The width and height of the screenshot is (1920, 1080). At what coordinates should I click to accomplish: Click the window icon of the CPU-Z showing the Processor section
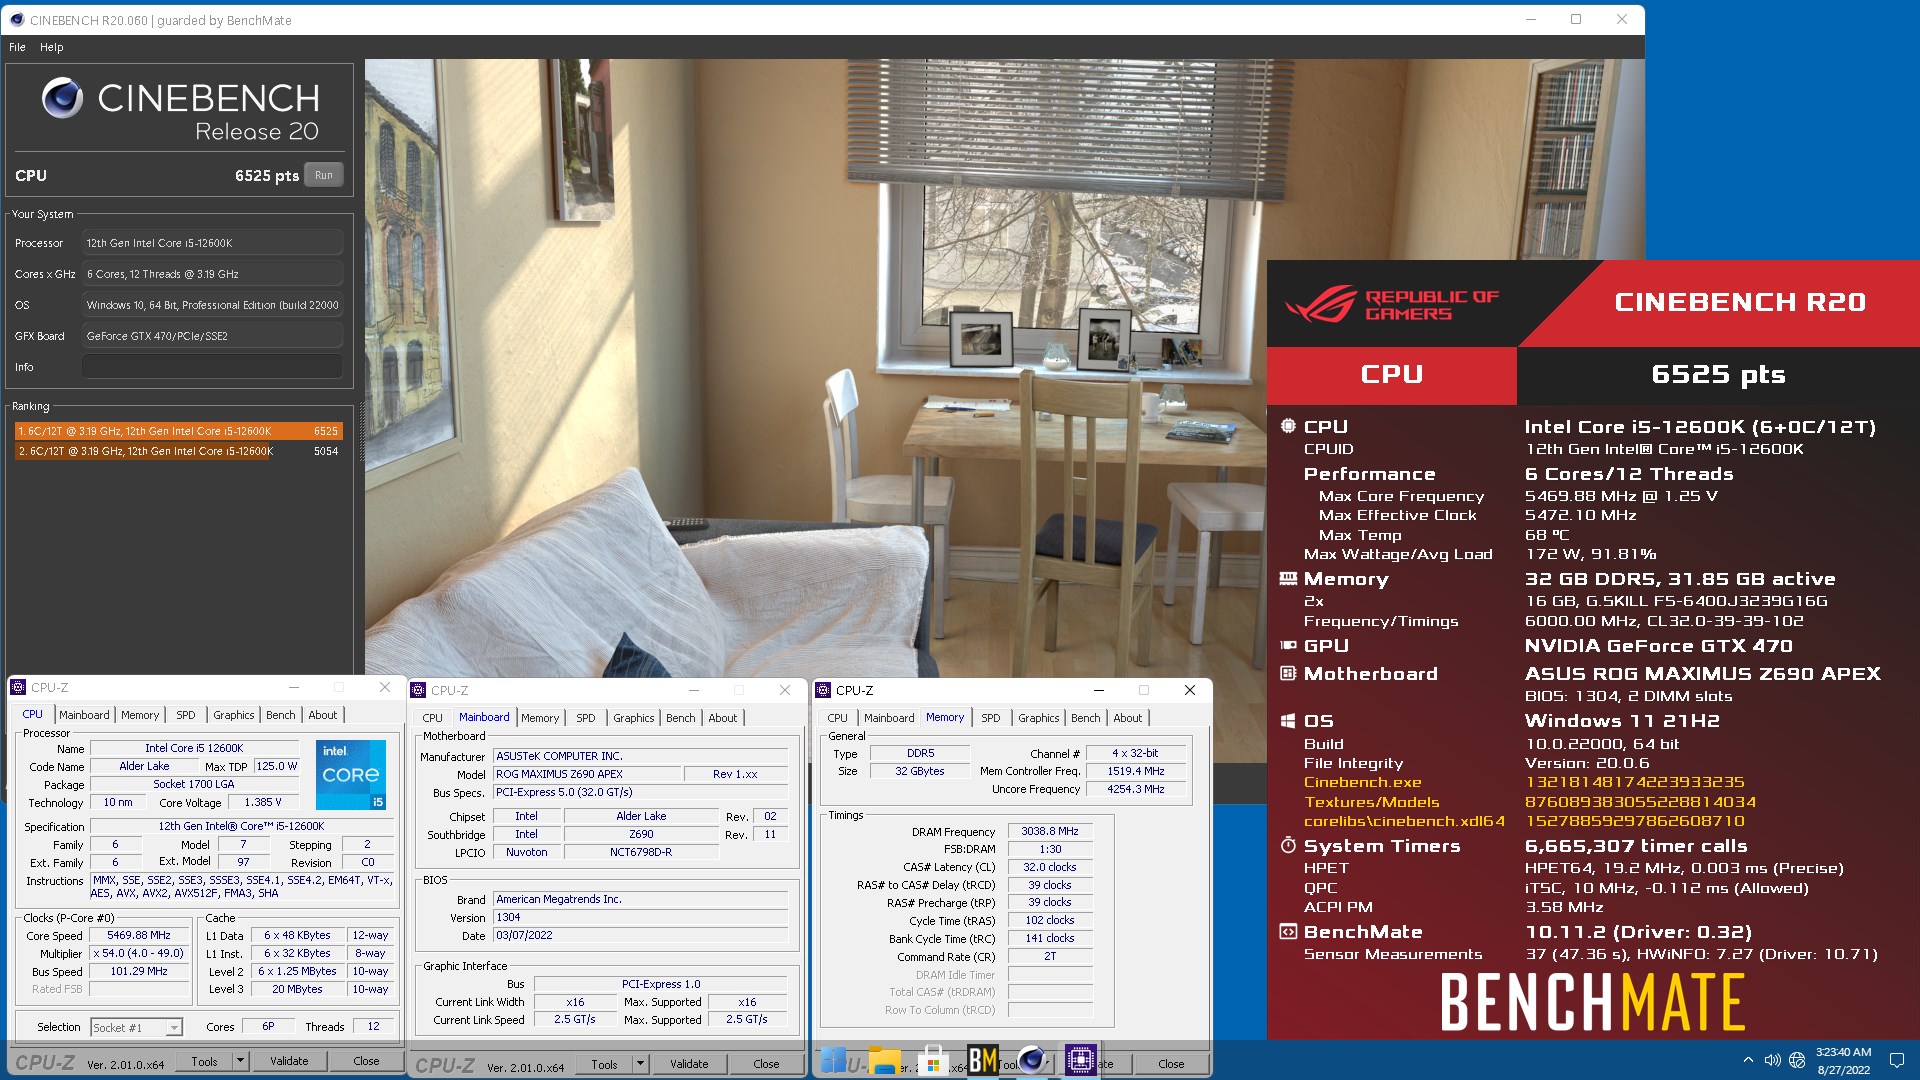(x=18, y=687)
